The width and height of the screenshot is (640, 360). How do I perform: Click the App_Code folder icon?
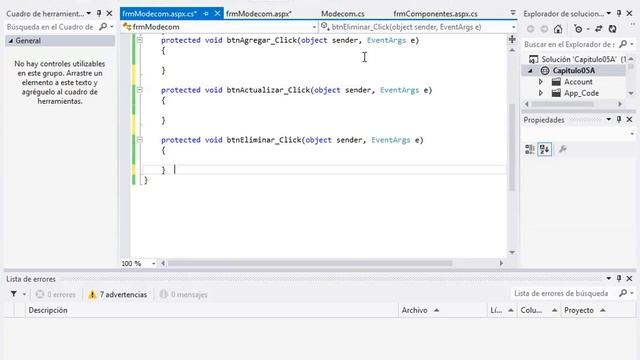point(556,93)
